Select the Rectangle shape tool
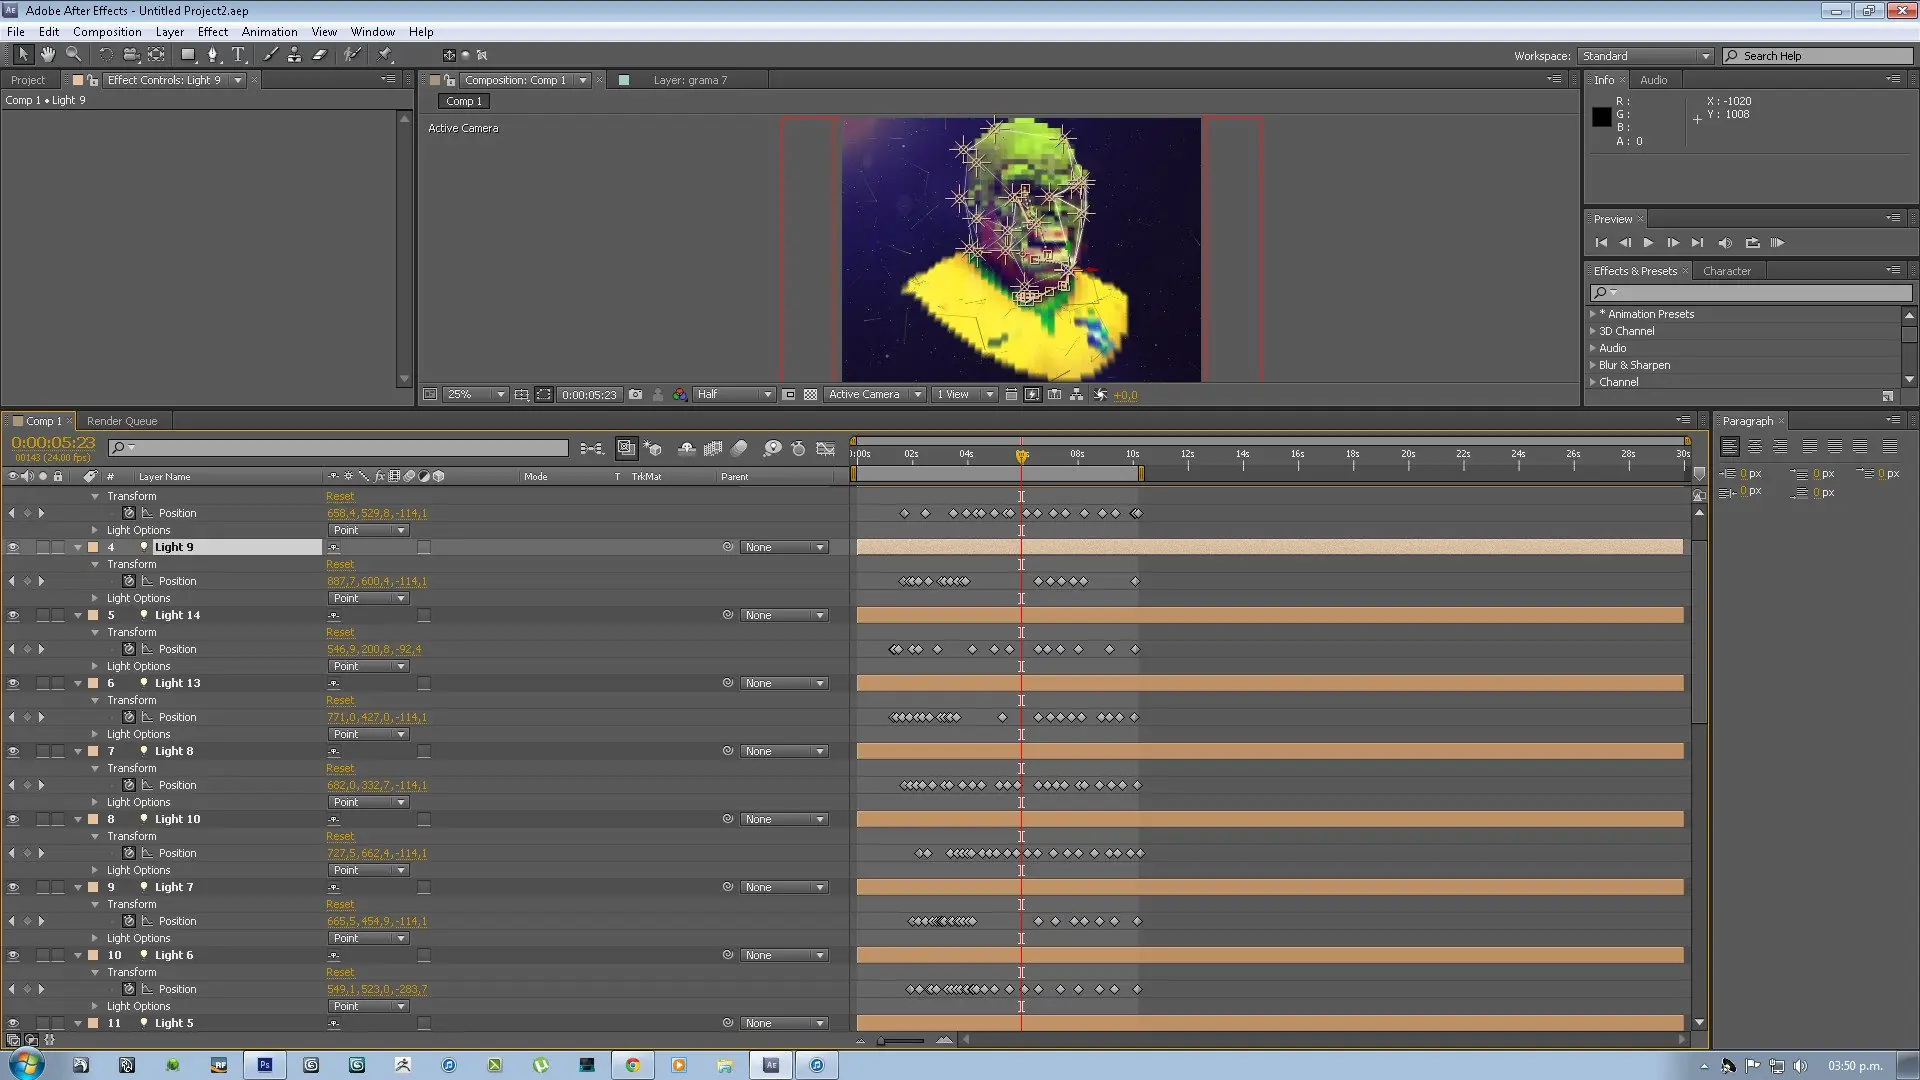 click(187, 55)
